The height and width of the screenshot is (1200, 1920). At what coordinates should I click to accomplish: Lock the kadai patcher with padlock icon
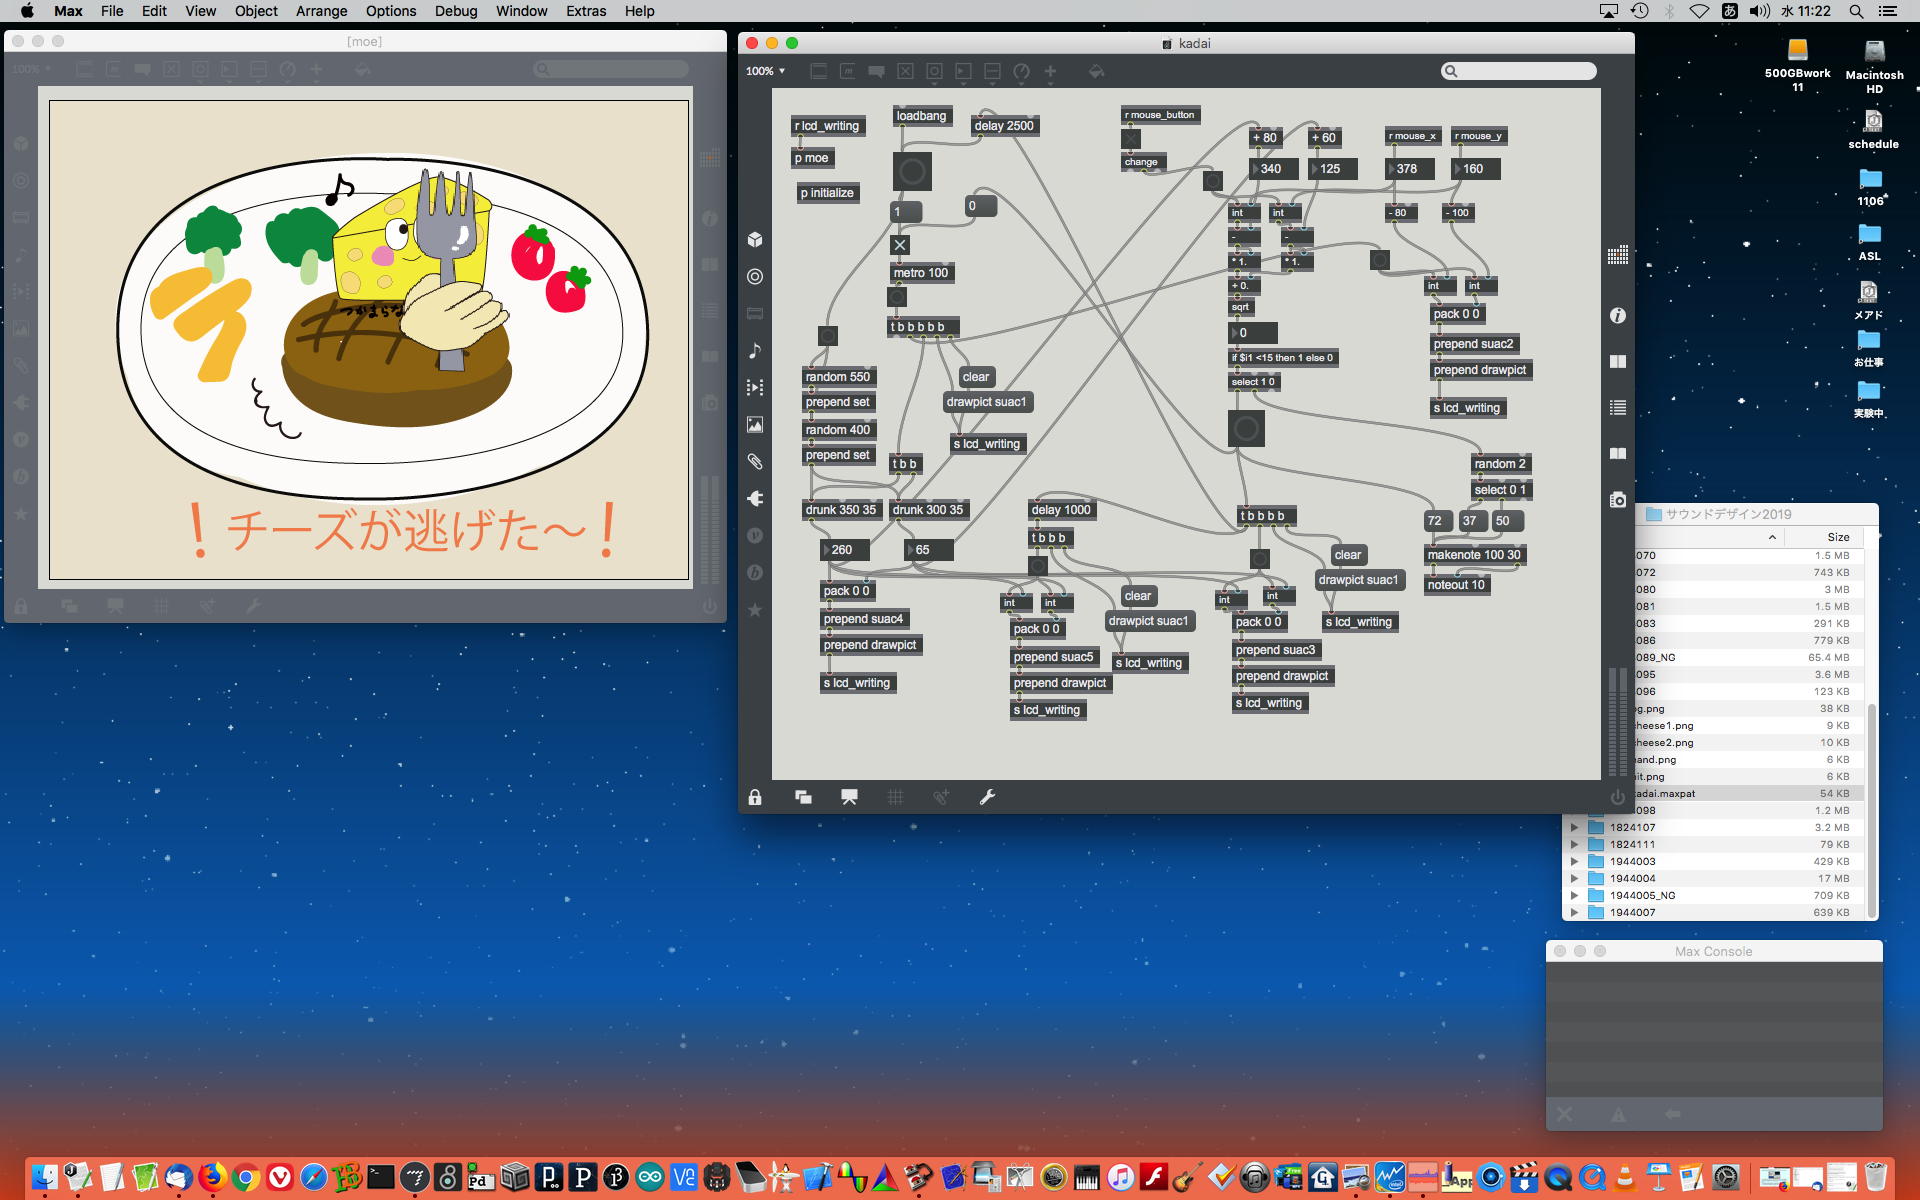click(x=755, y=797)
